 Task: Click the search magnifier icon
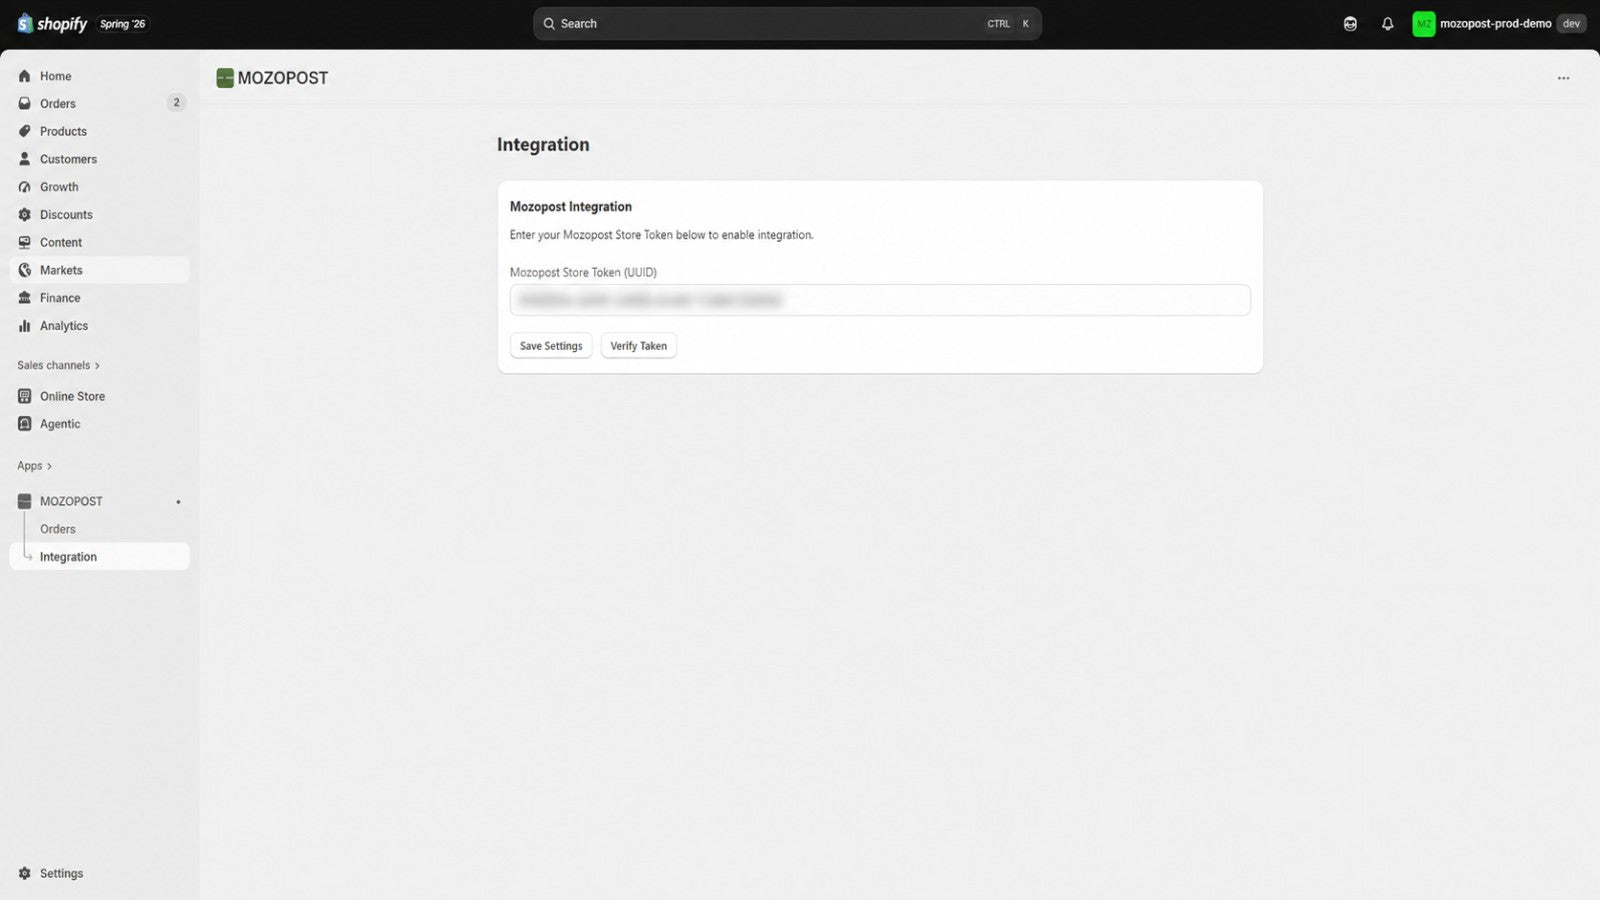[x=549, y=24]
